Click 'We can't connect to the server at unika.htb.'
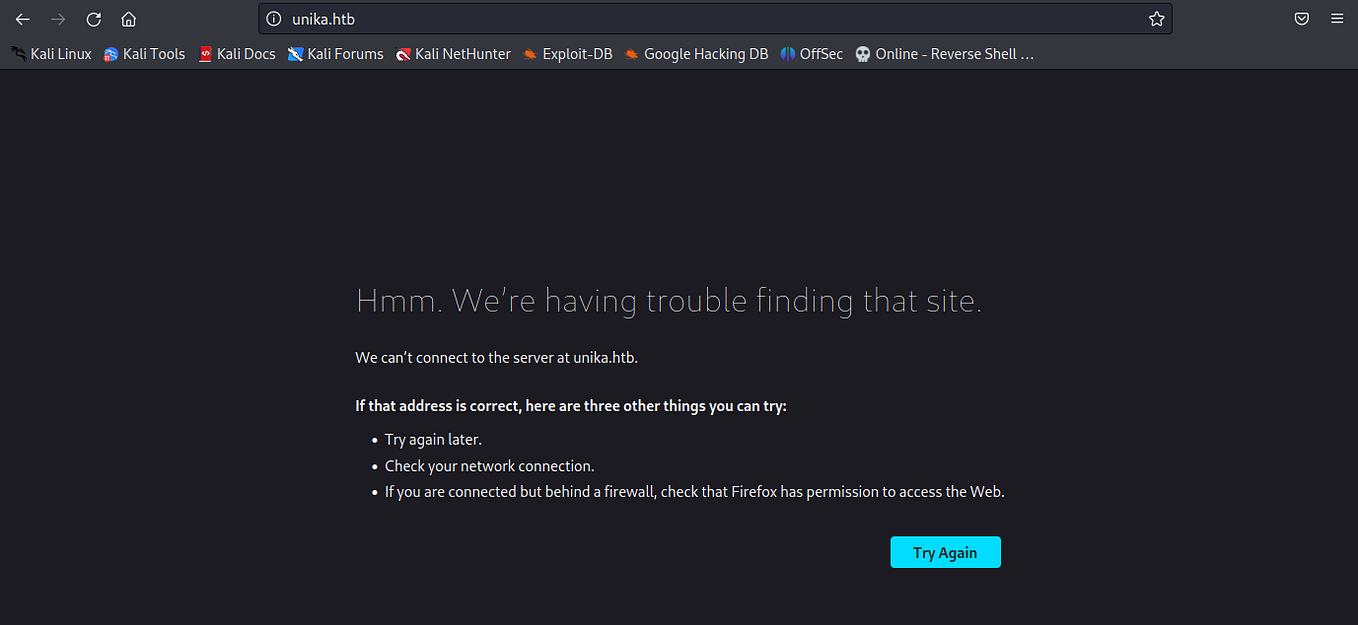The width and height of the screenshot is (1358, 625). coord(497,358)
